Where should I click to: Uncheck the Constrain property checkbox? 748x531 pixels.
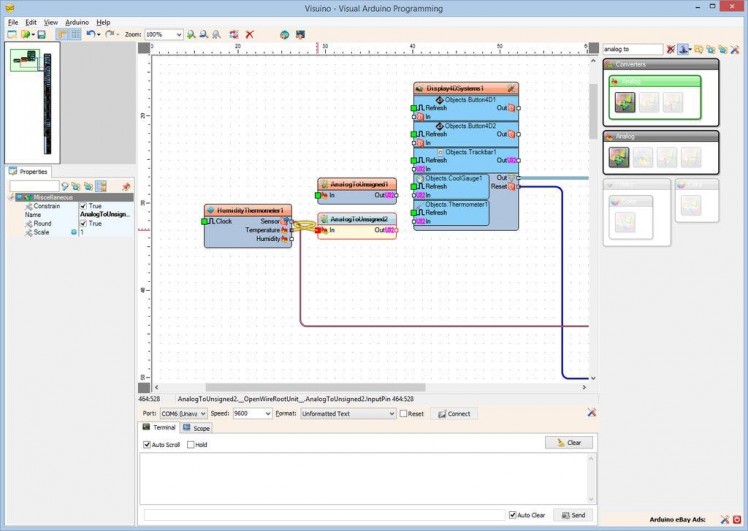tap(83, 206)
